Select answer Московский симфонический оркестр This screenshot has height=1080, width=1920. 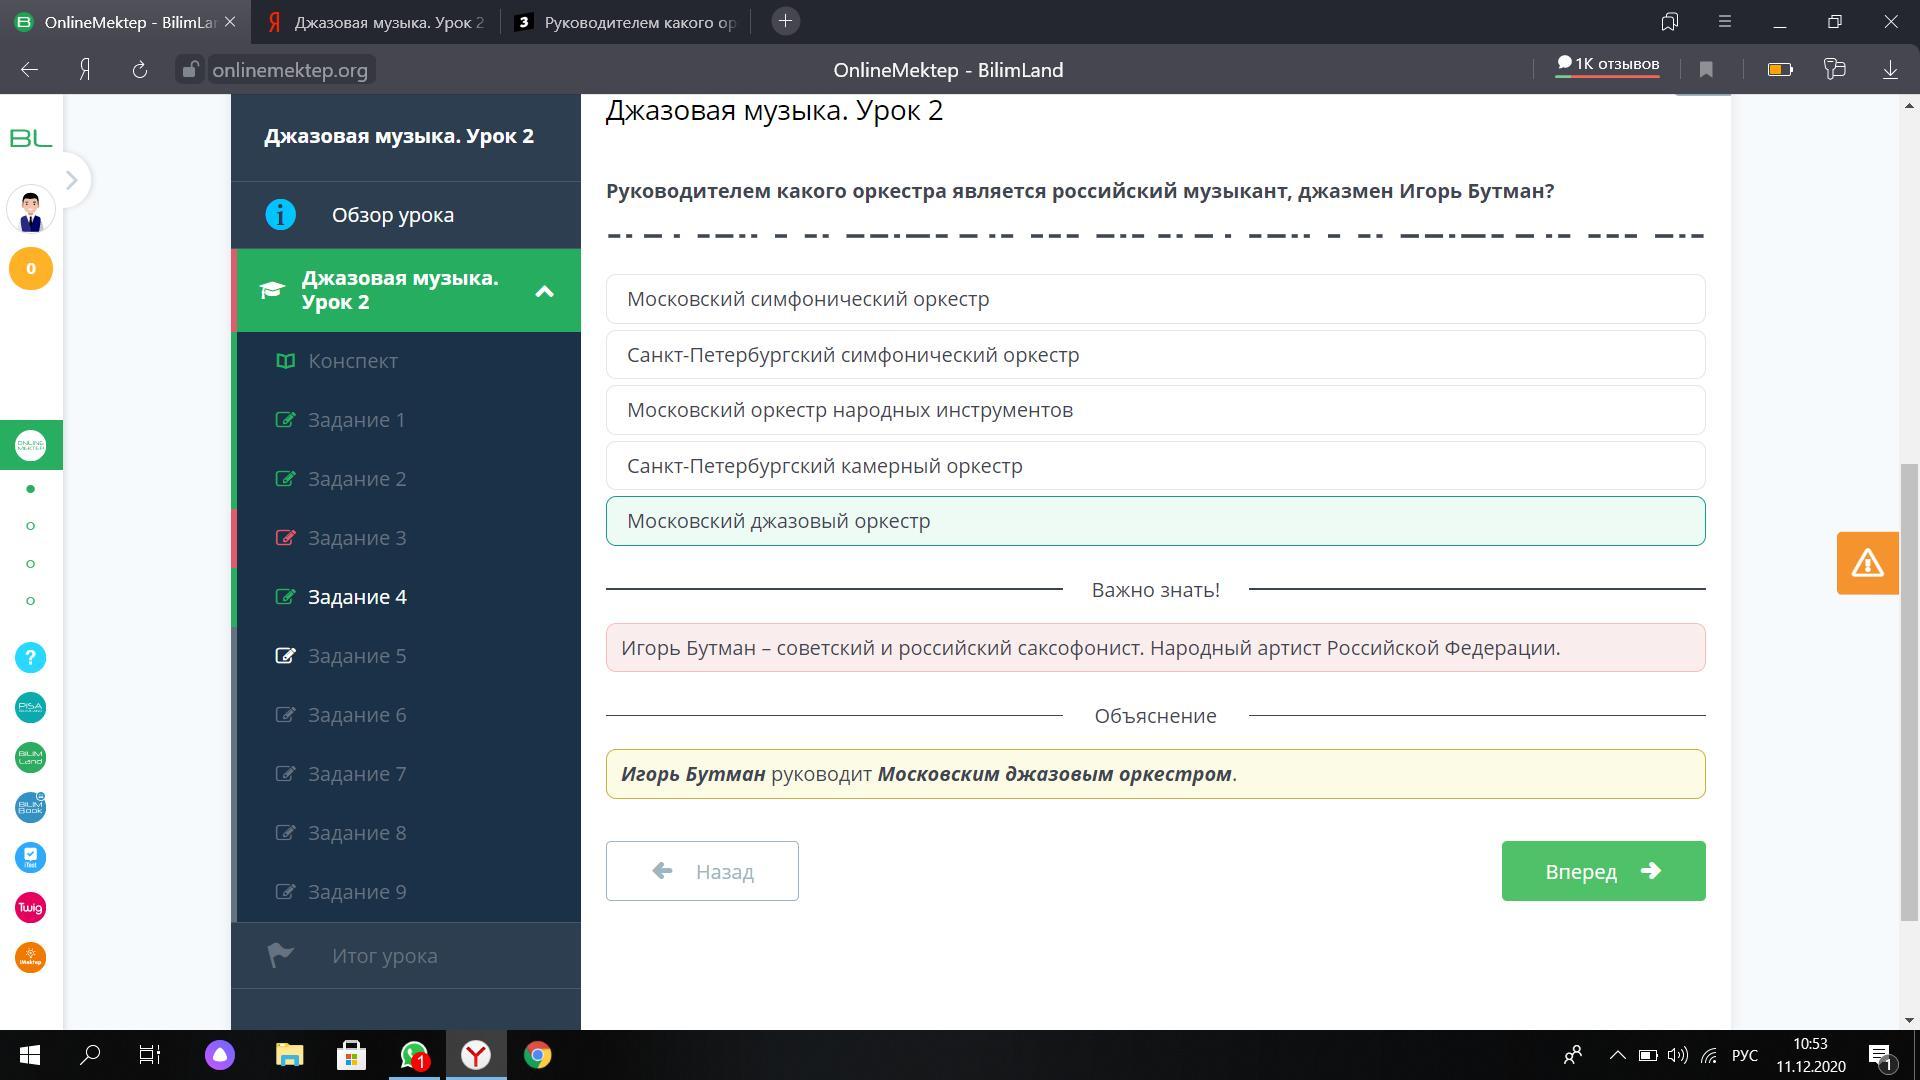pyautogui.click(x=1155, y=299)
